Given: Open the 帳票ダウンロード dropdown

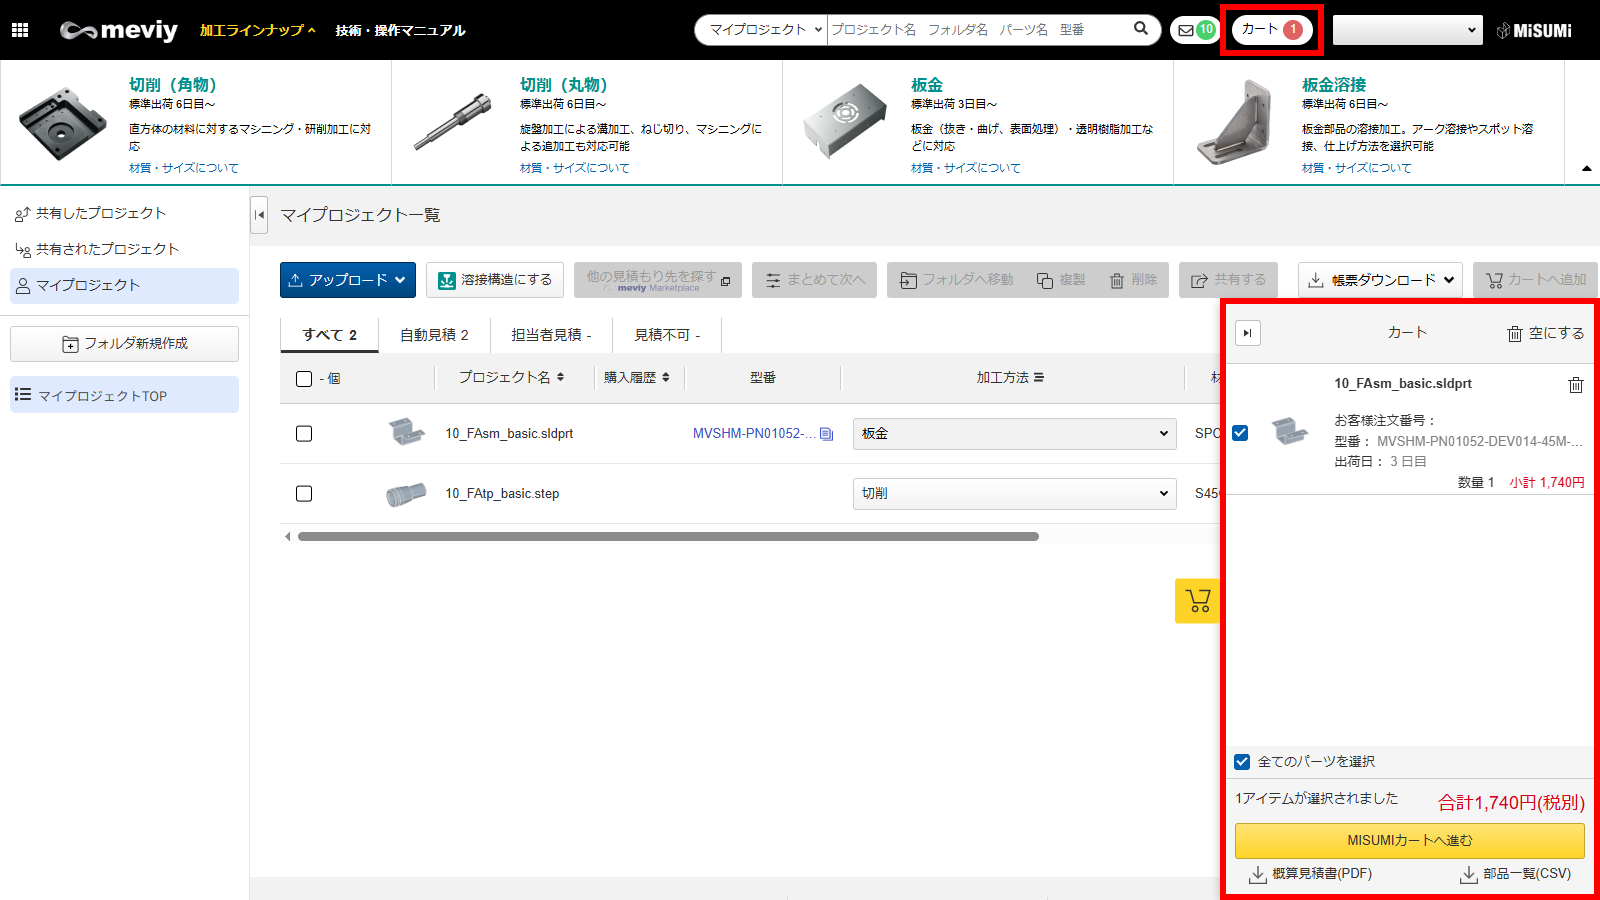Looking at the screenshot, I should pyautogui.click(x=1380, y=280).
